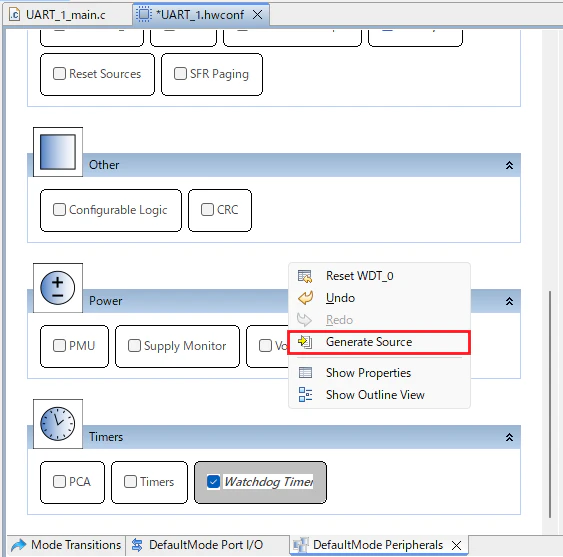
Task: Uncheck the Watchdog Timer checkbox
Action: click(213, 482)
